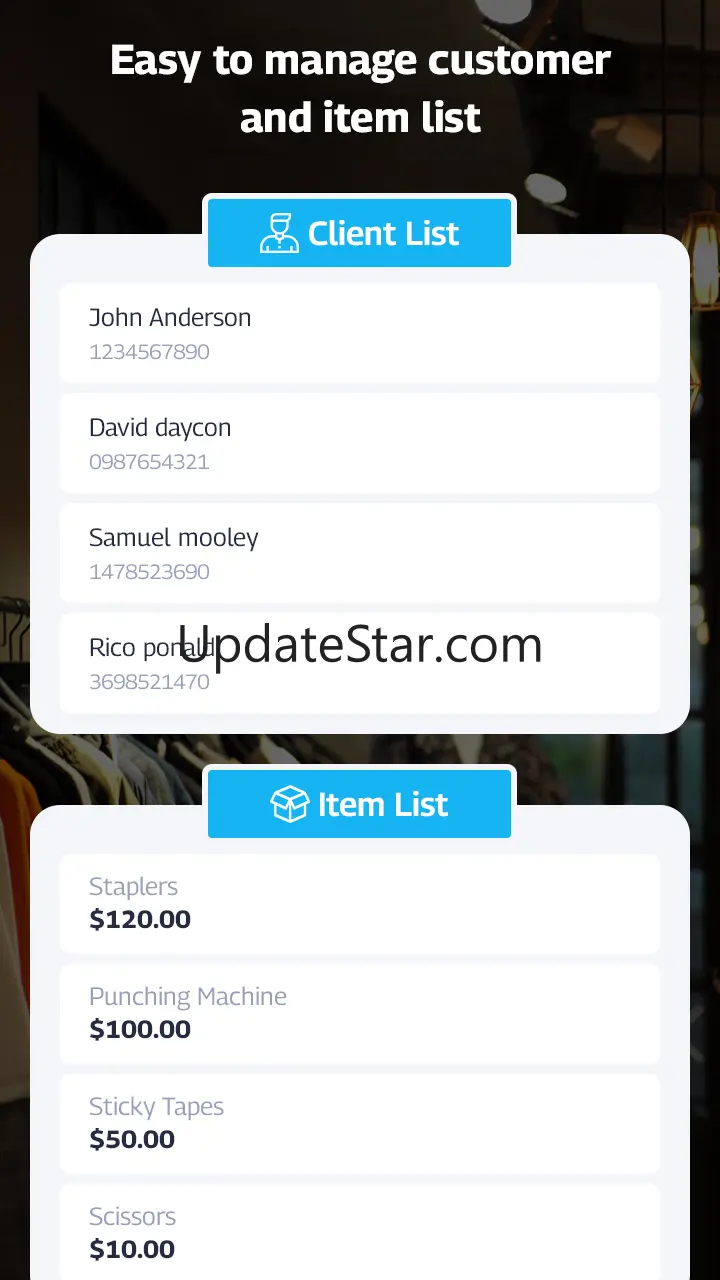Image resolution: width=720 pixels, height=1280 pixels.
Task: Open the Sticky Tapes item
Action: pos(360,1124)
